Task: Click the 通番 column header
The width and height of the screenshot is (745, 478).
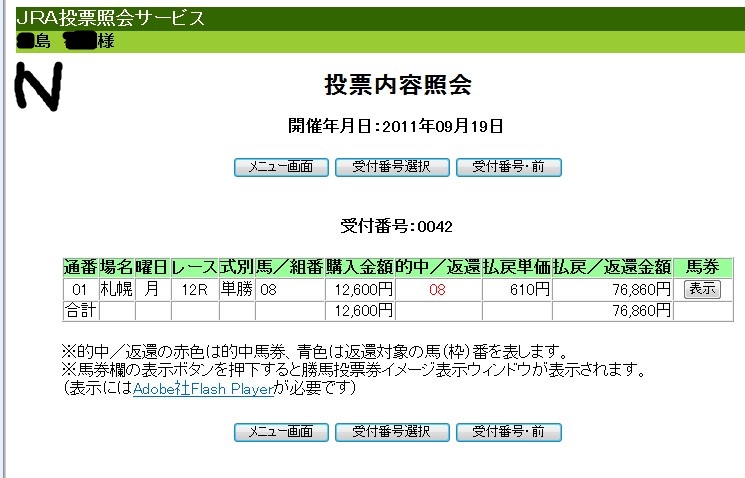Action: pyautogui.click(x=80, y=268)
